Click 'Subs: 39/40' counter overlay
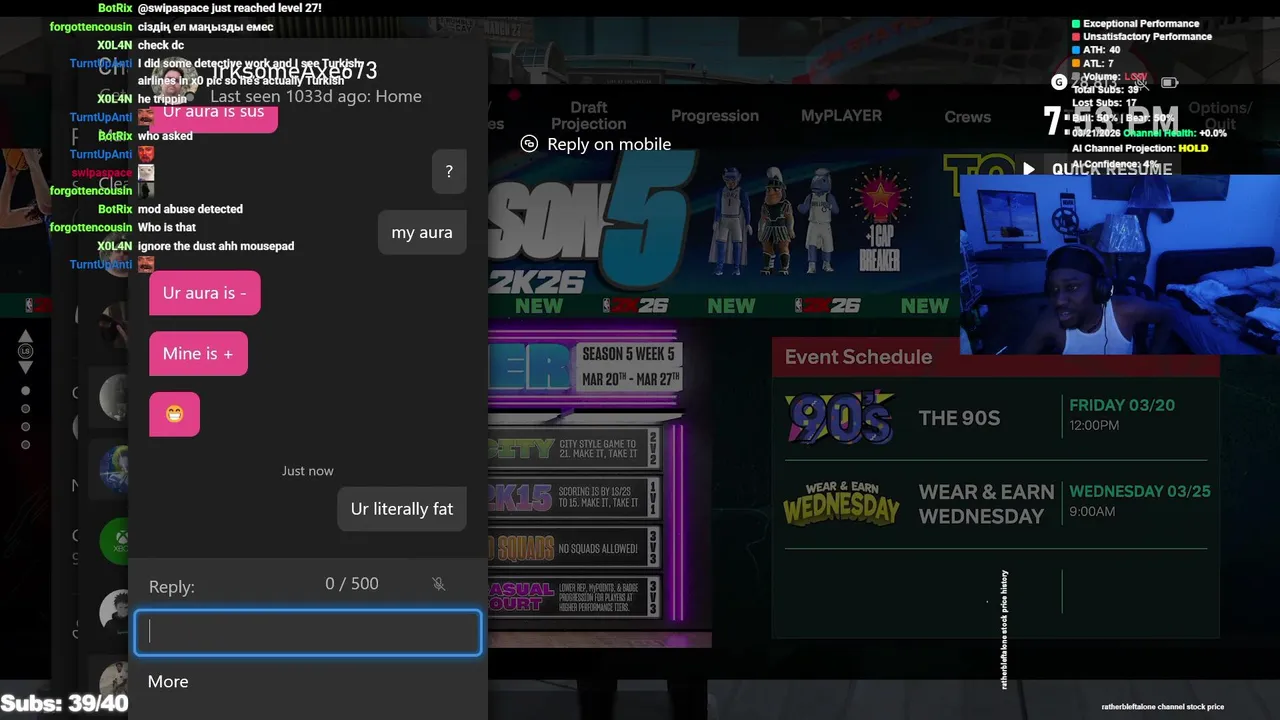 click(65, 704)
